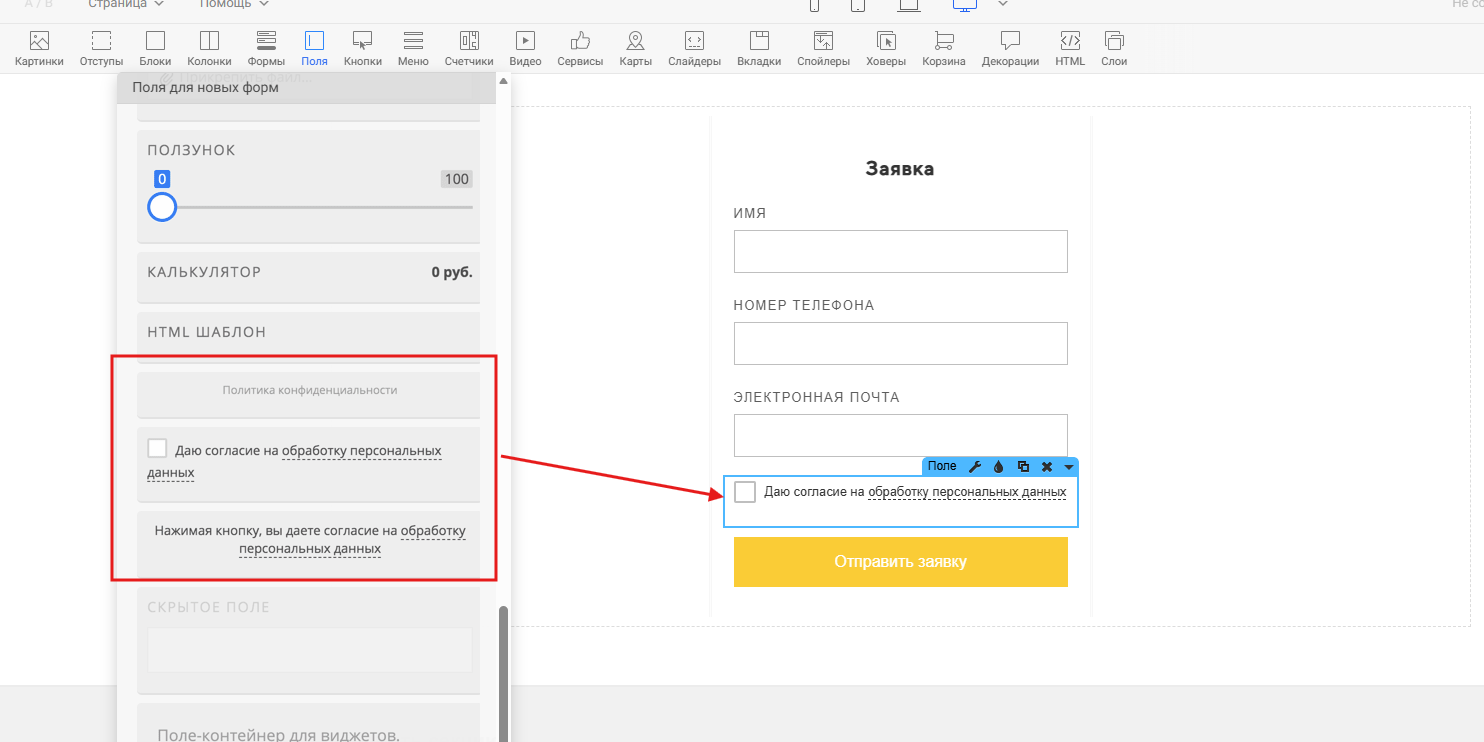The width and height of the screenshot is (1484, 742).
Task: Switch to the desktop monitor preview
Action: click(964, 4)
